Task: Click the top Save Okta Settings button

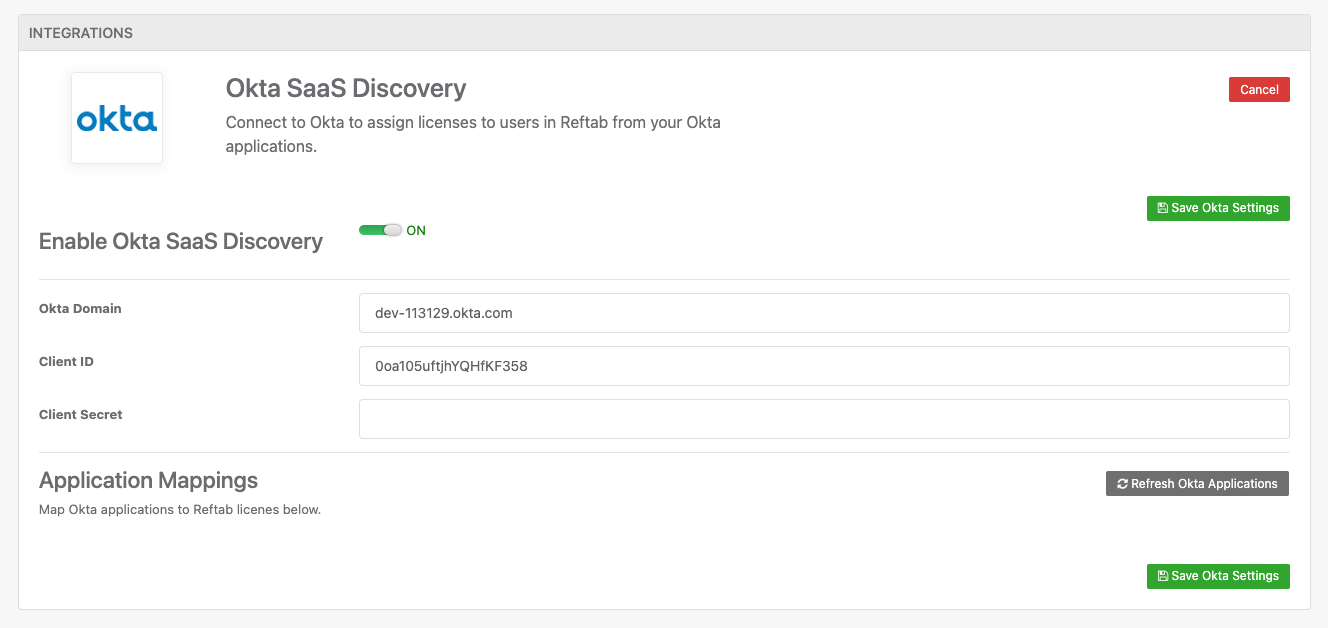Action: pos(1218,208)
